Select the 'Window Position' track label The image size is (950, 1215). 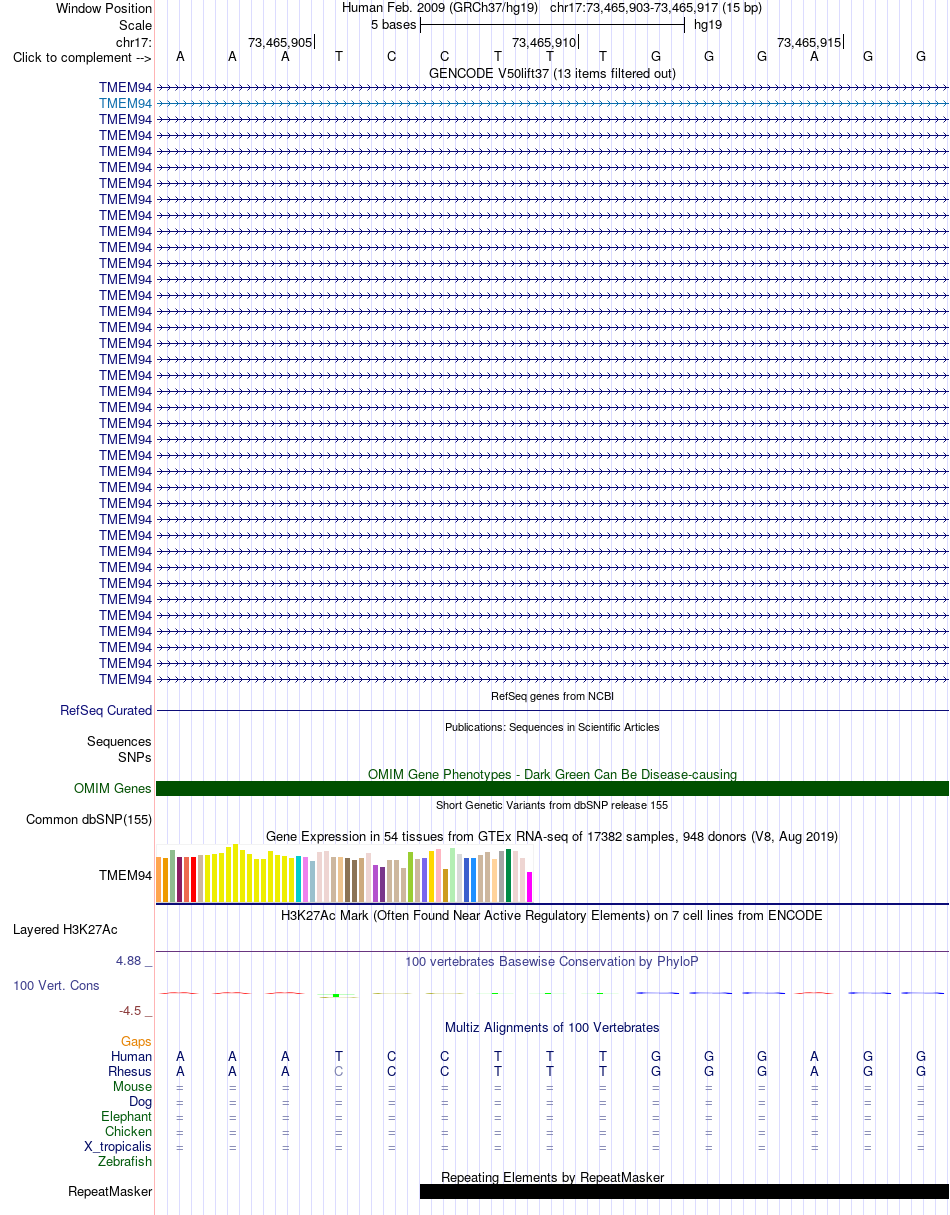[104, 8]
